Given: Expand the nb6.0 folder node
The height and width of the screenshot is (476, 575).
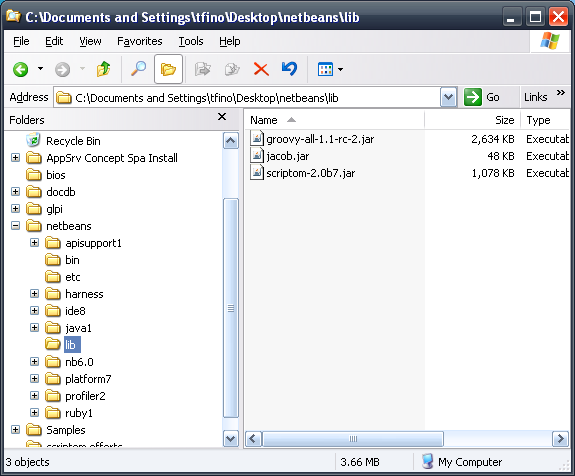Looking at the screenshot, I should [x=34, y=362].
